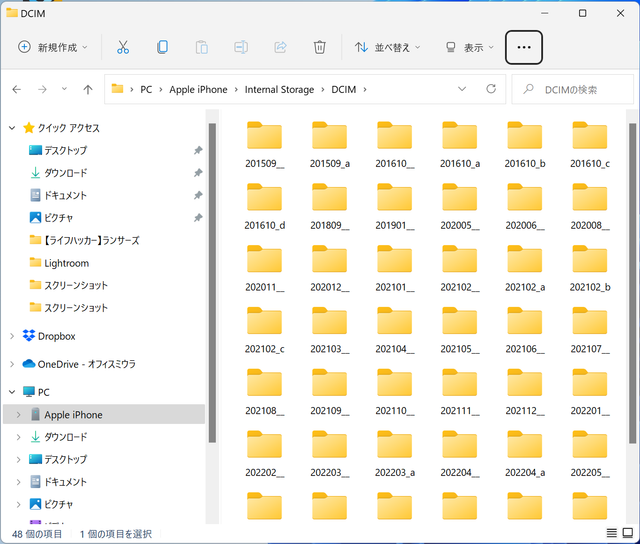Select Apple iPhone in navigation pane
The image size is (640, 544).
coord(72,414)
